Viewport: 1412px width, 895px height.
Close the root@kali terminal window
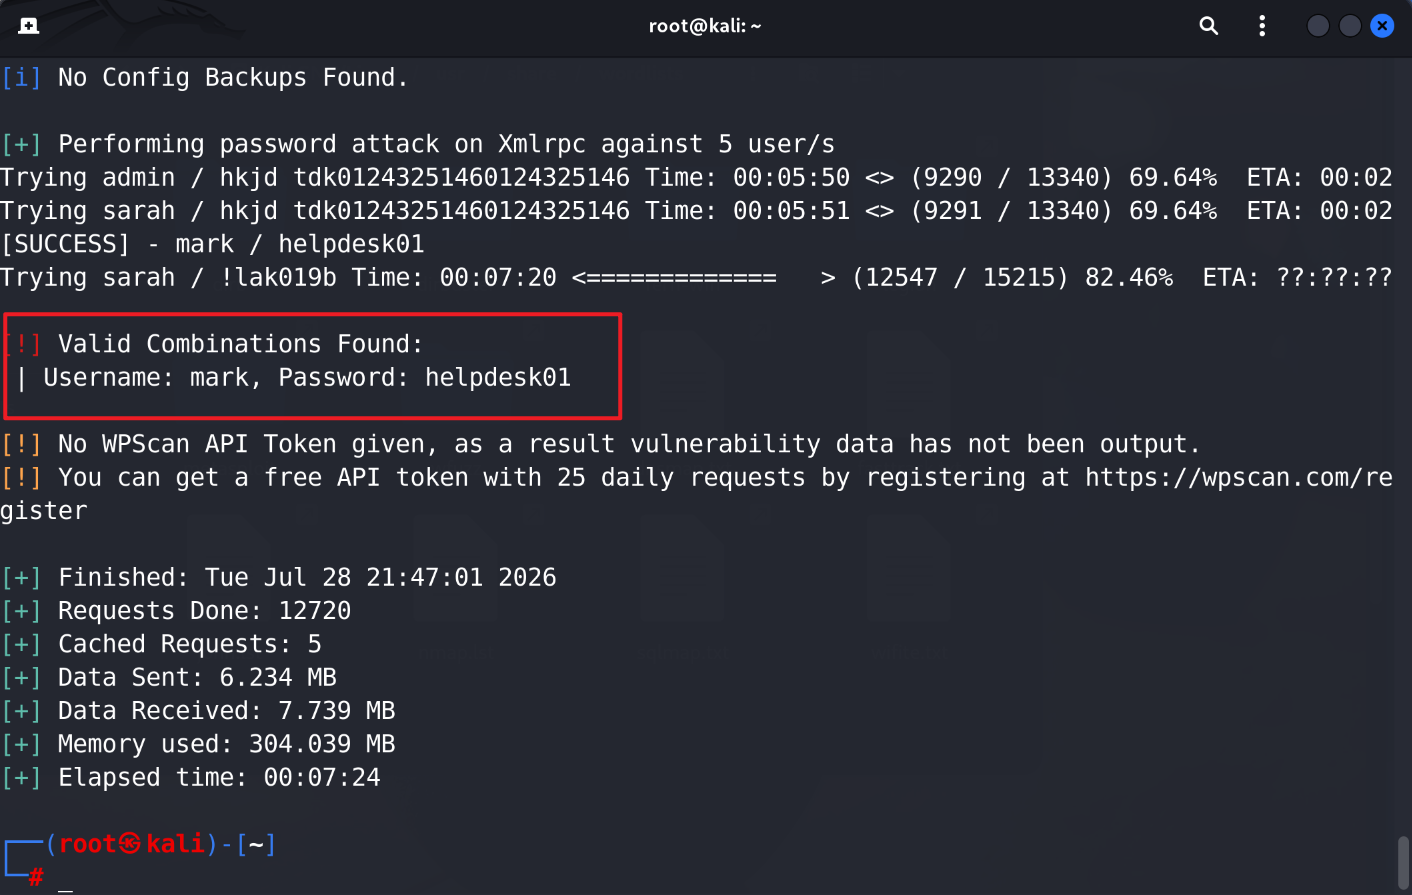[1382, 26]
